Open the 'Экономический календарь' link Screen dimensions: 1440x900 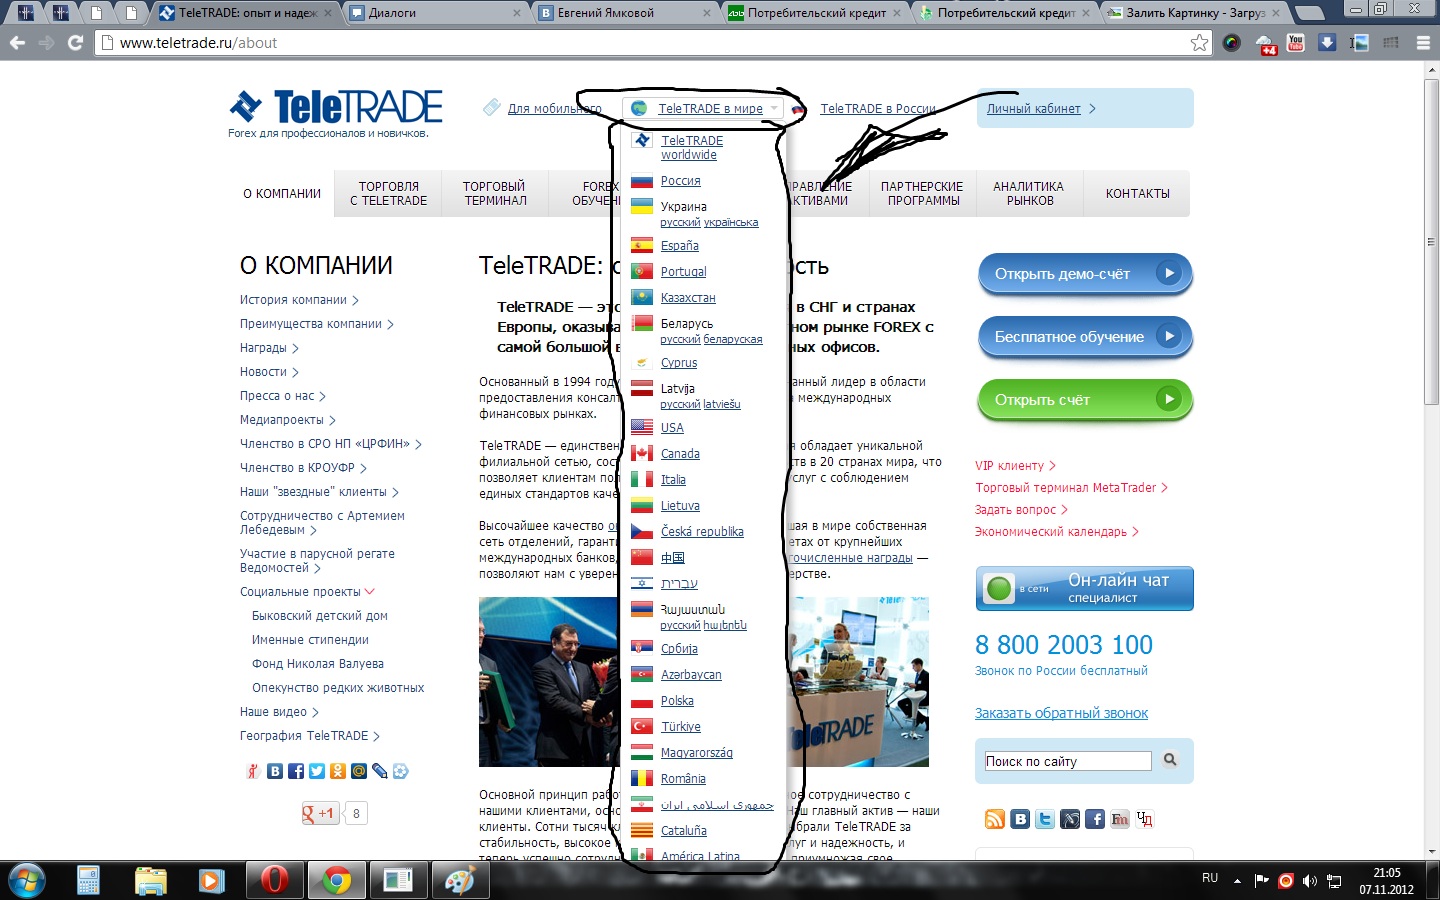[x=1050, y=532]
